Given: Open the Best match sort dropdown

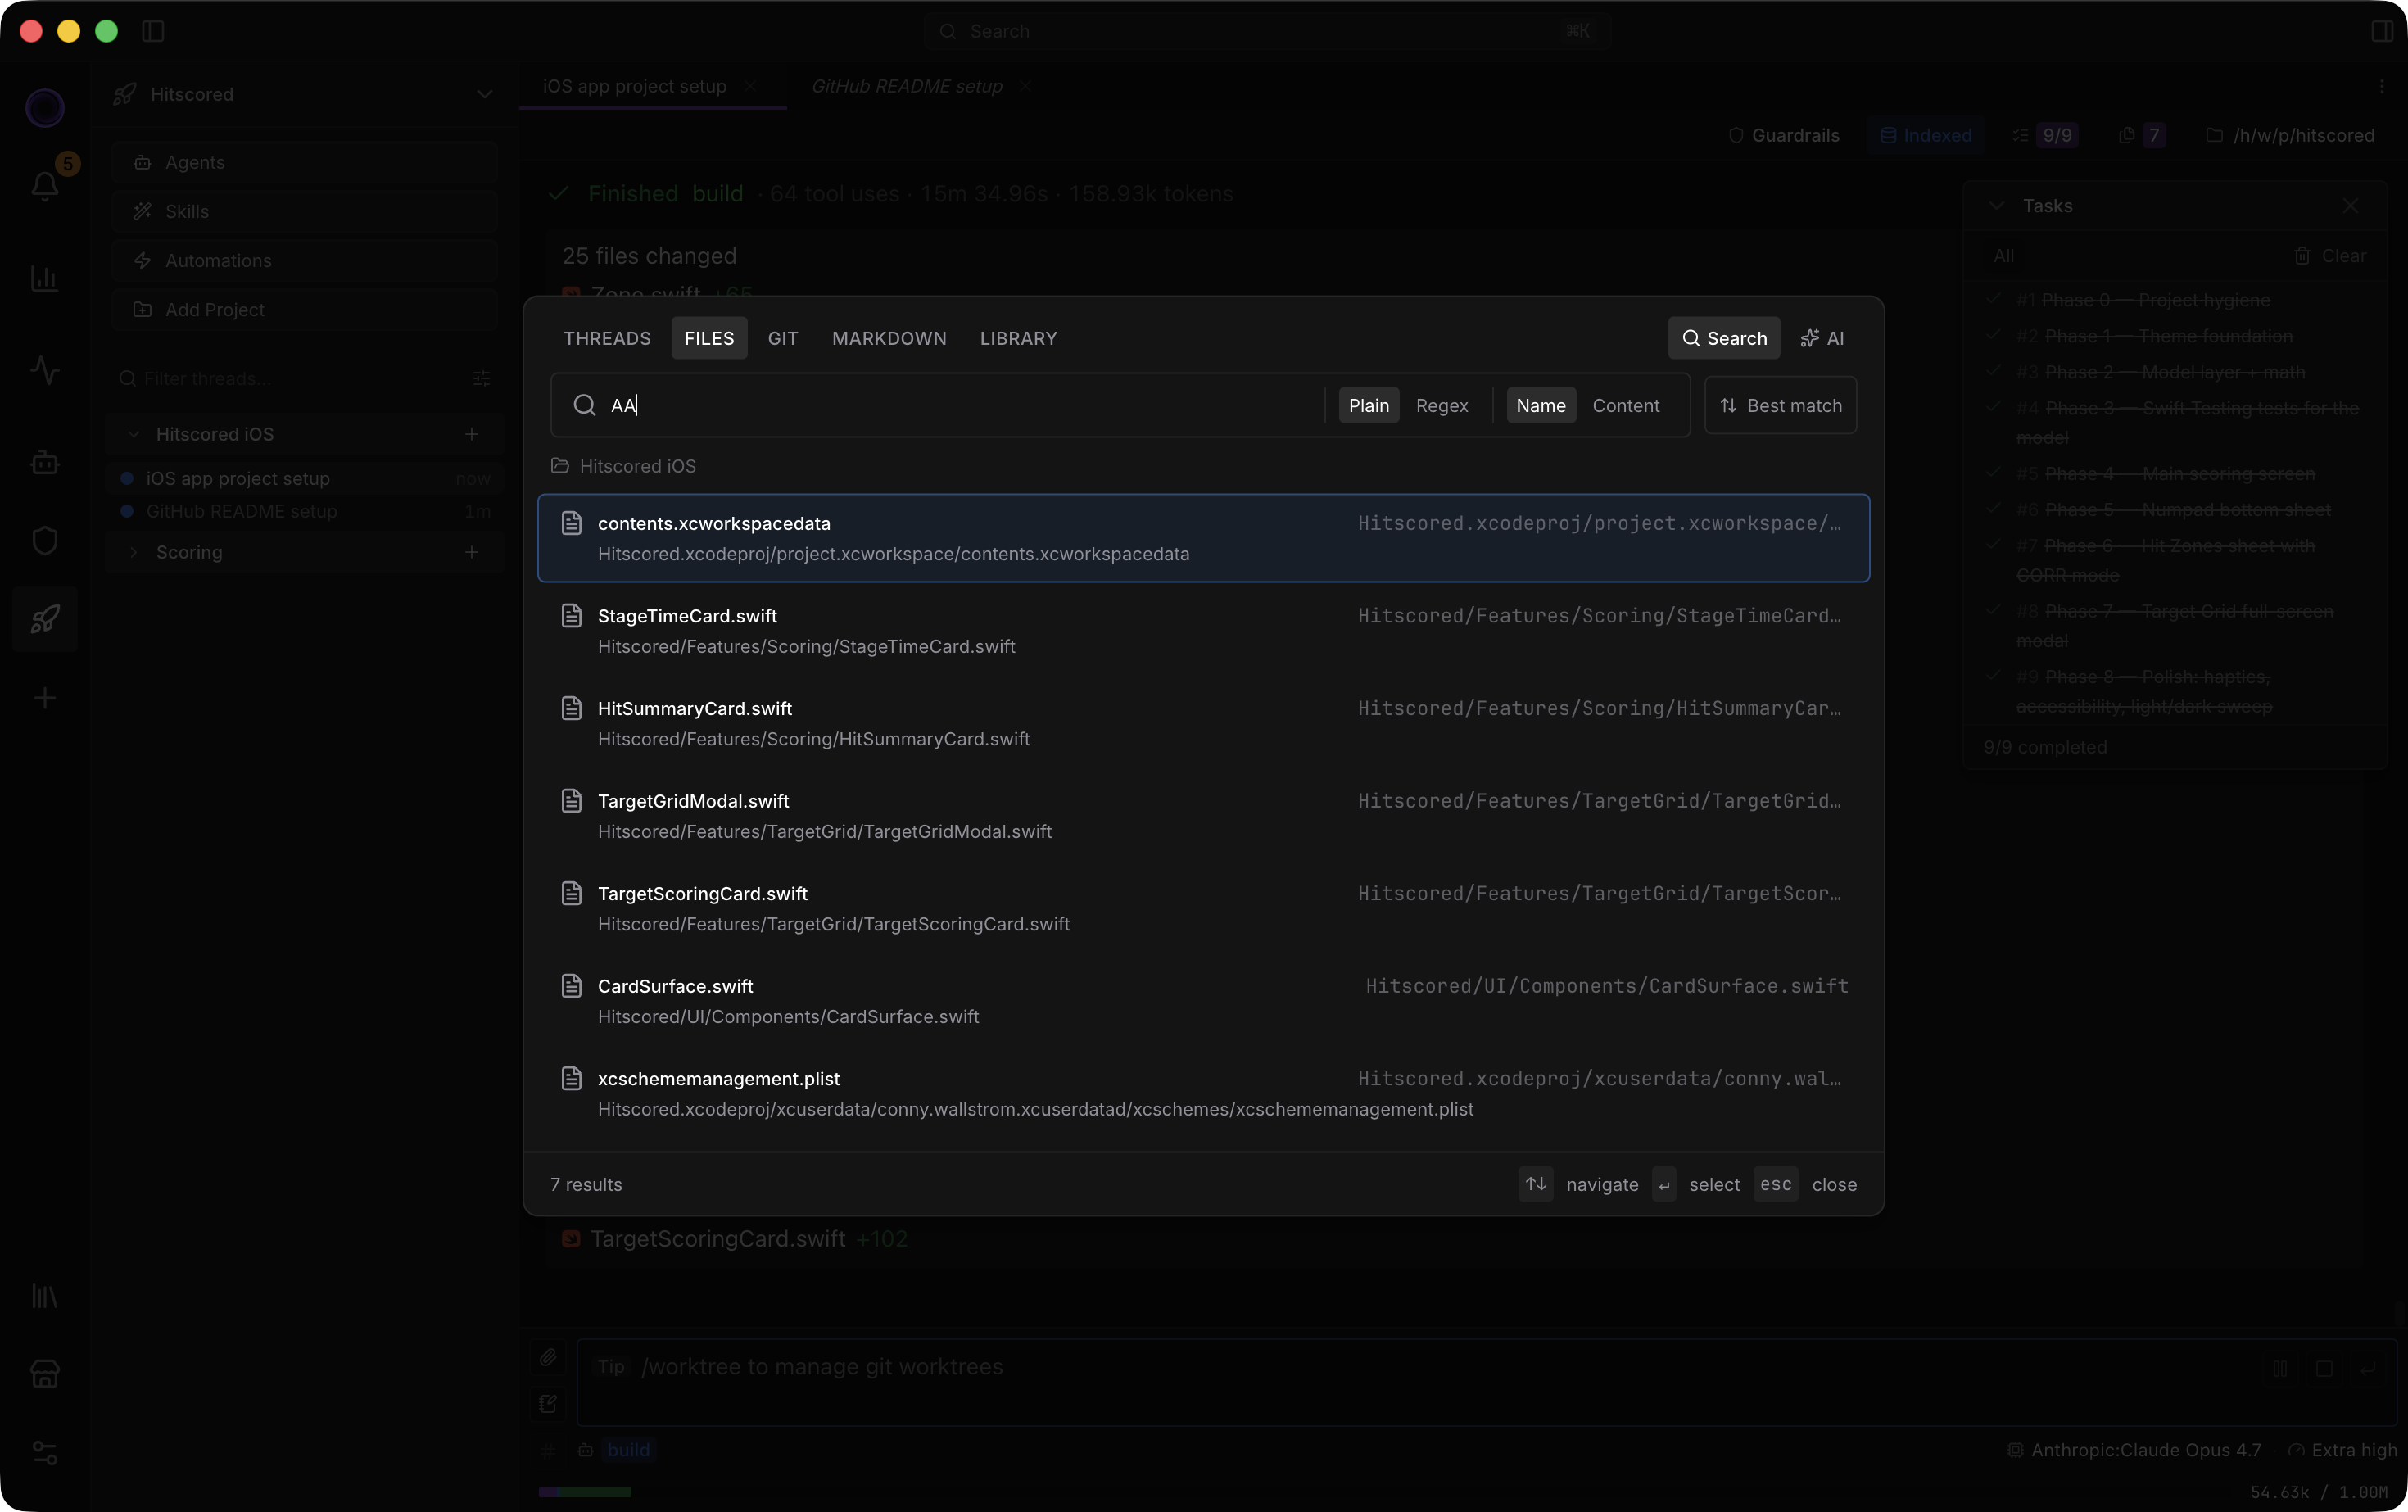Looking at the screenshot, I should (x=1781, y=405).
